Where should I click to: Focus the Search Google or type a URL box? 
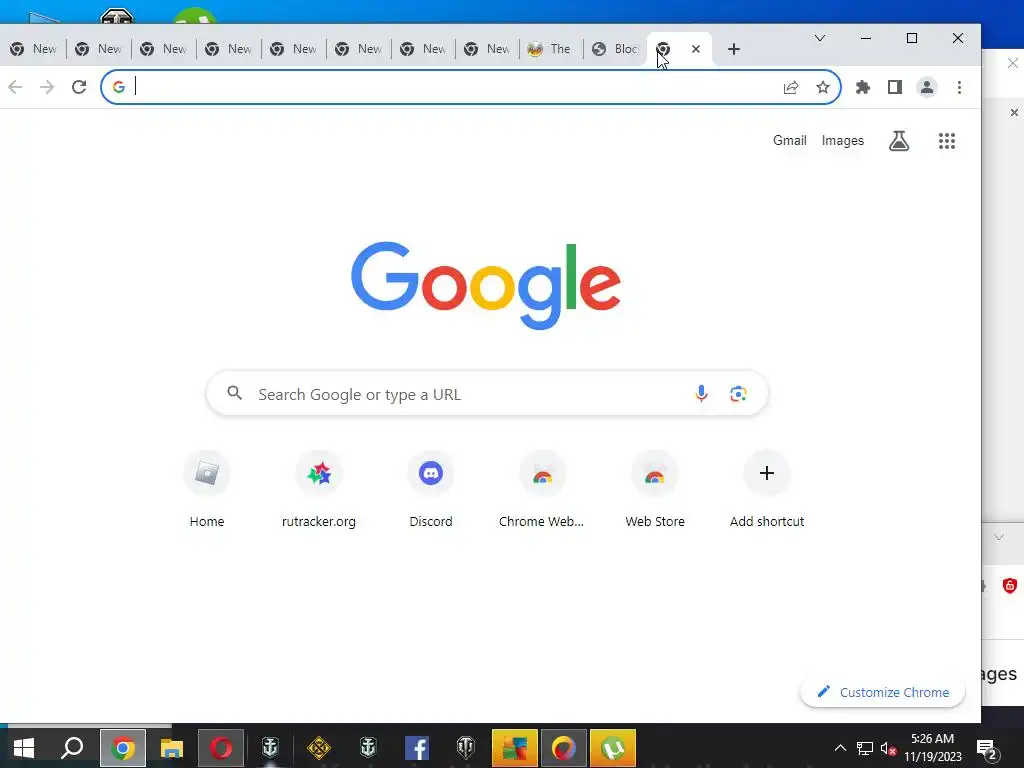[x=487, y=394]
